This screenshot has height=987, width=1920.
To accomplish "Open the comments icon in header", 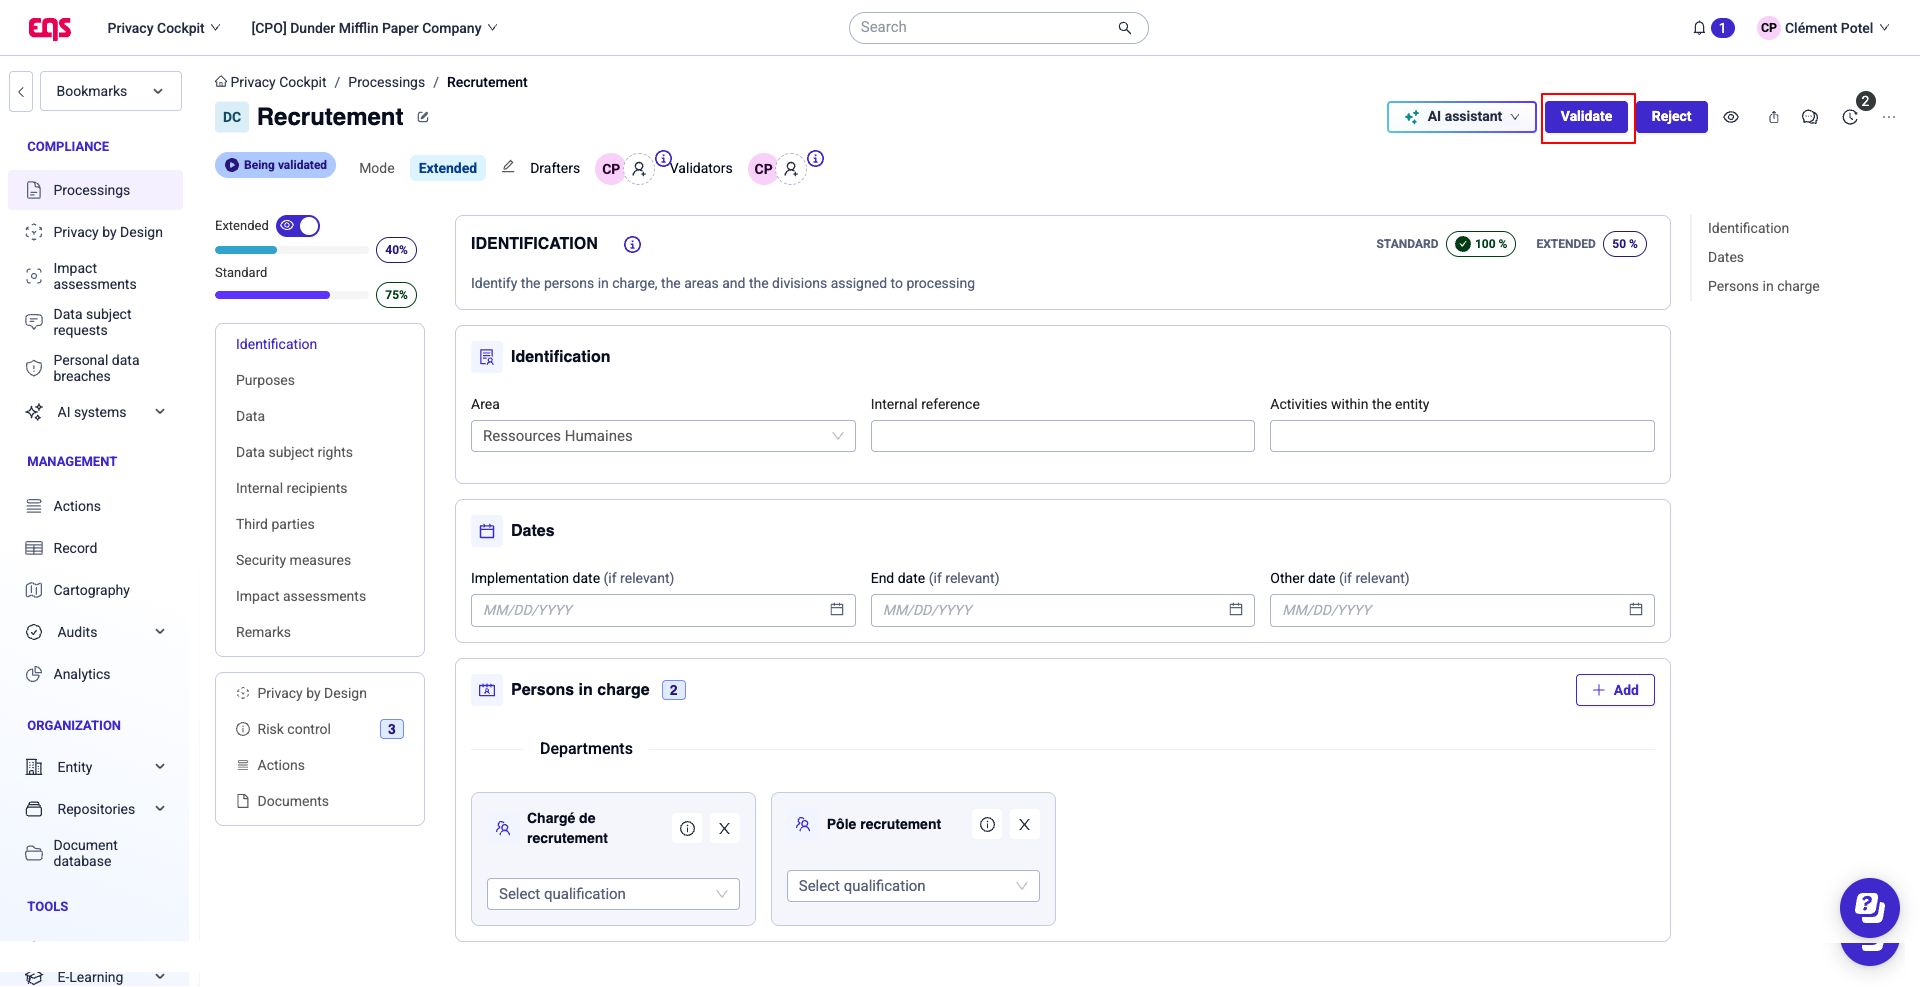I will (x=1810, y=117).
